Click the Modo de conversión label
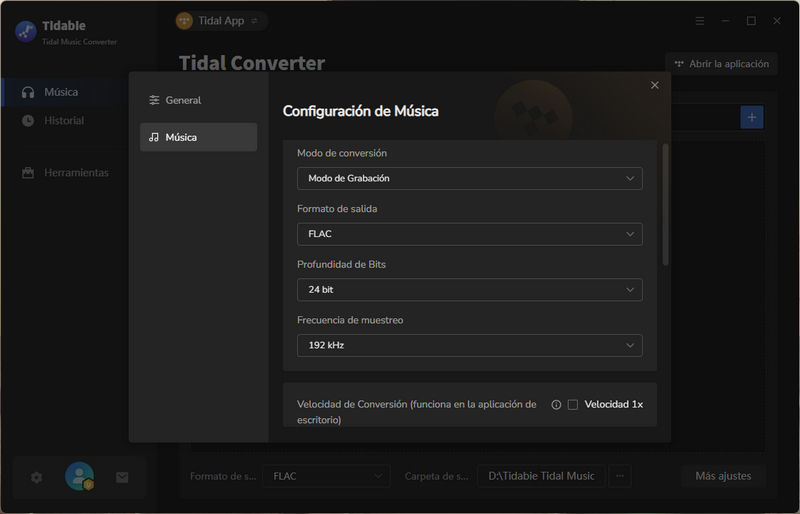Viewport: 800px width, 514px height. 342,153
